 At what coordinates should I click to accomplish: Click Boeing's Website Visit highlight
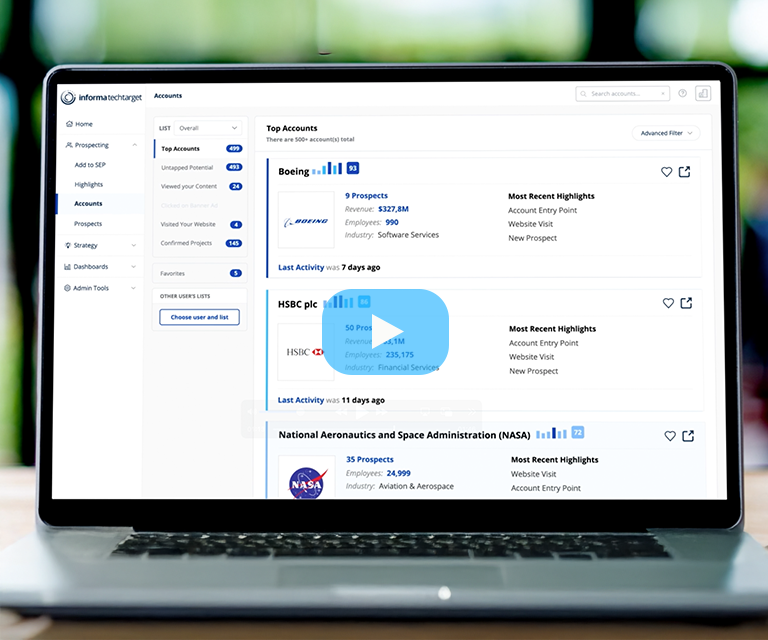530,224
